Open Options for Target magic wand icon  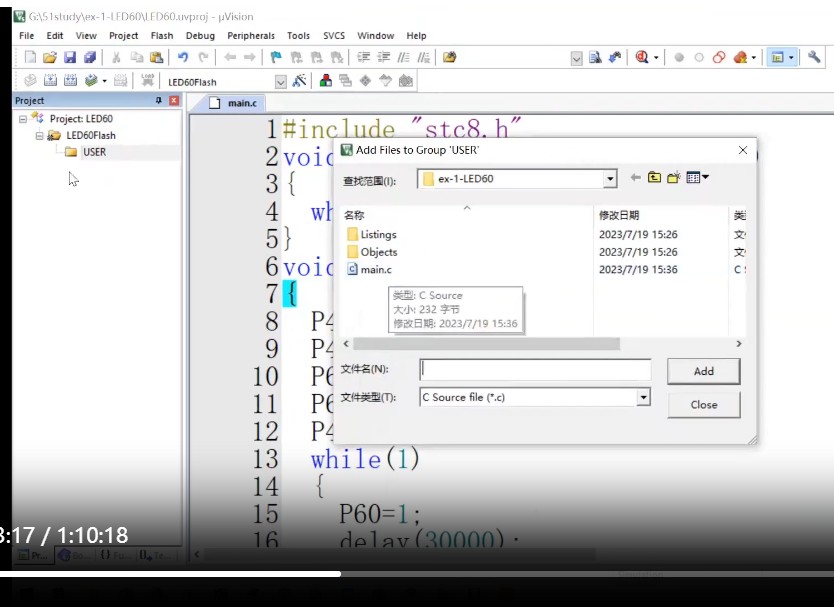point(299,81)
